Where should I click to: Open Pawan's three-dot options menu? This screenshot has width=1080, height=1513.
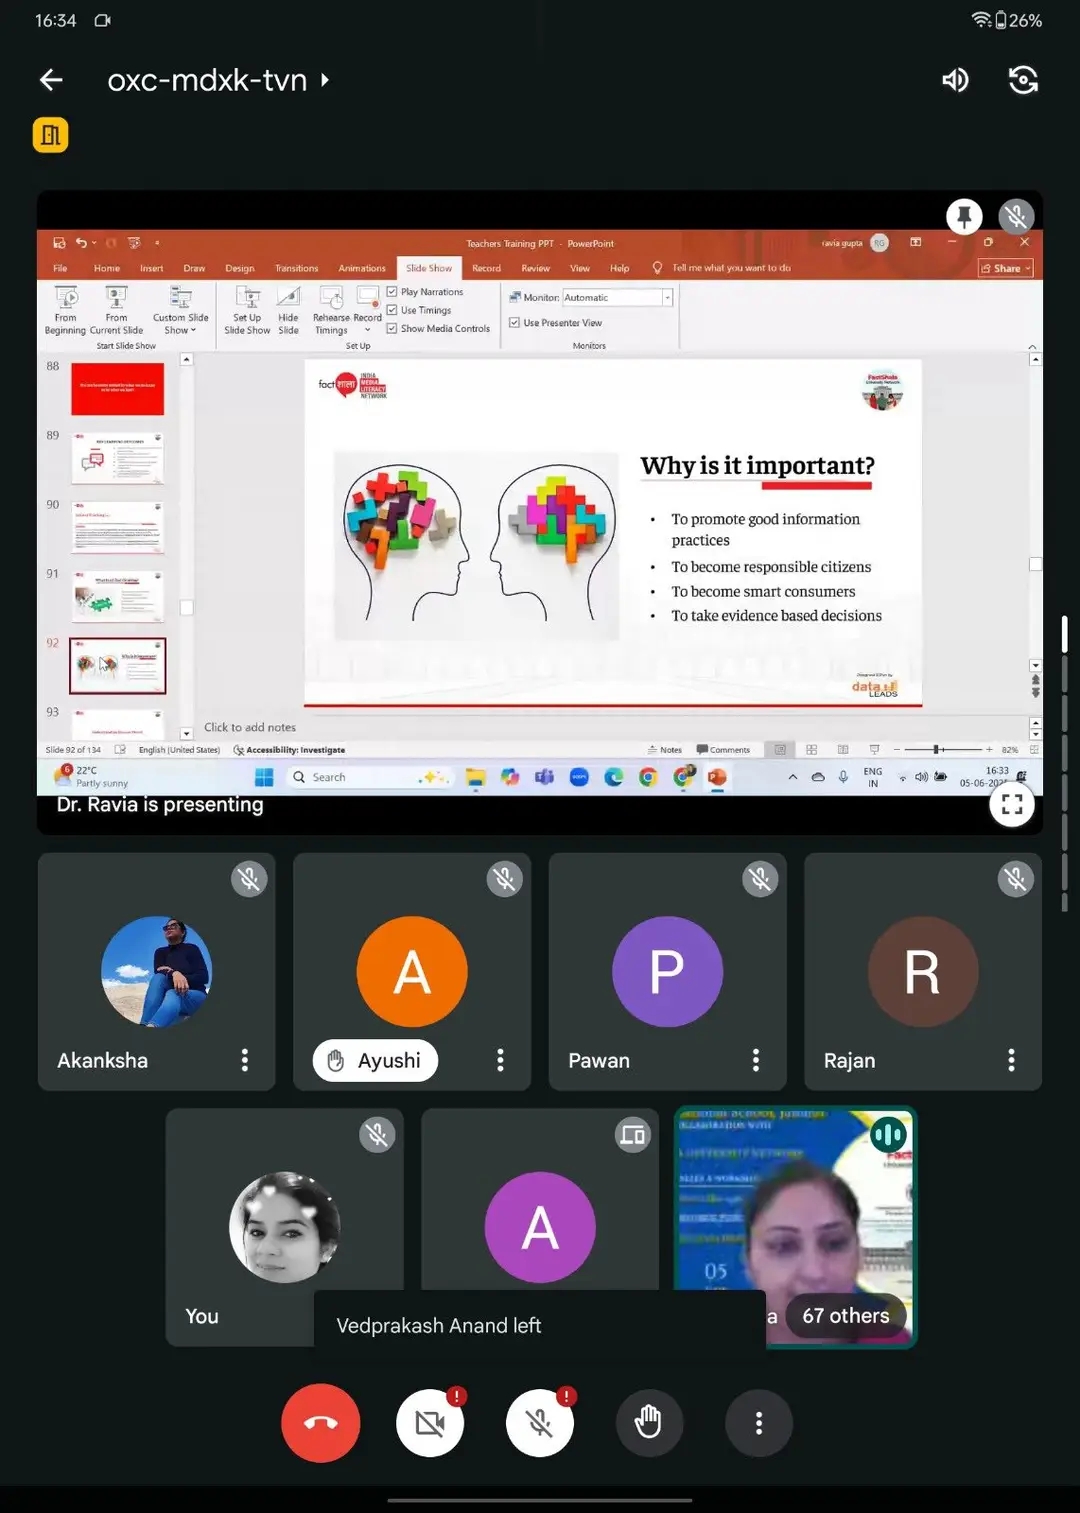click(756, 1060)
